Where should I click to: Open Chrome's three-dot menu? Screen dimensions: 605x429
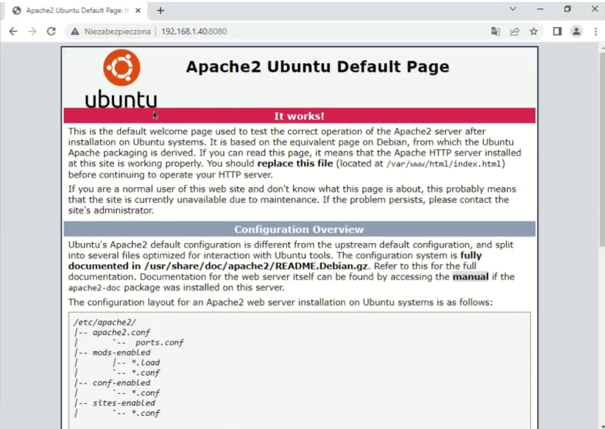pyautogui.click(x=595, y=31)
